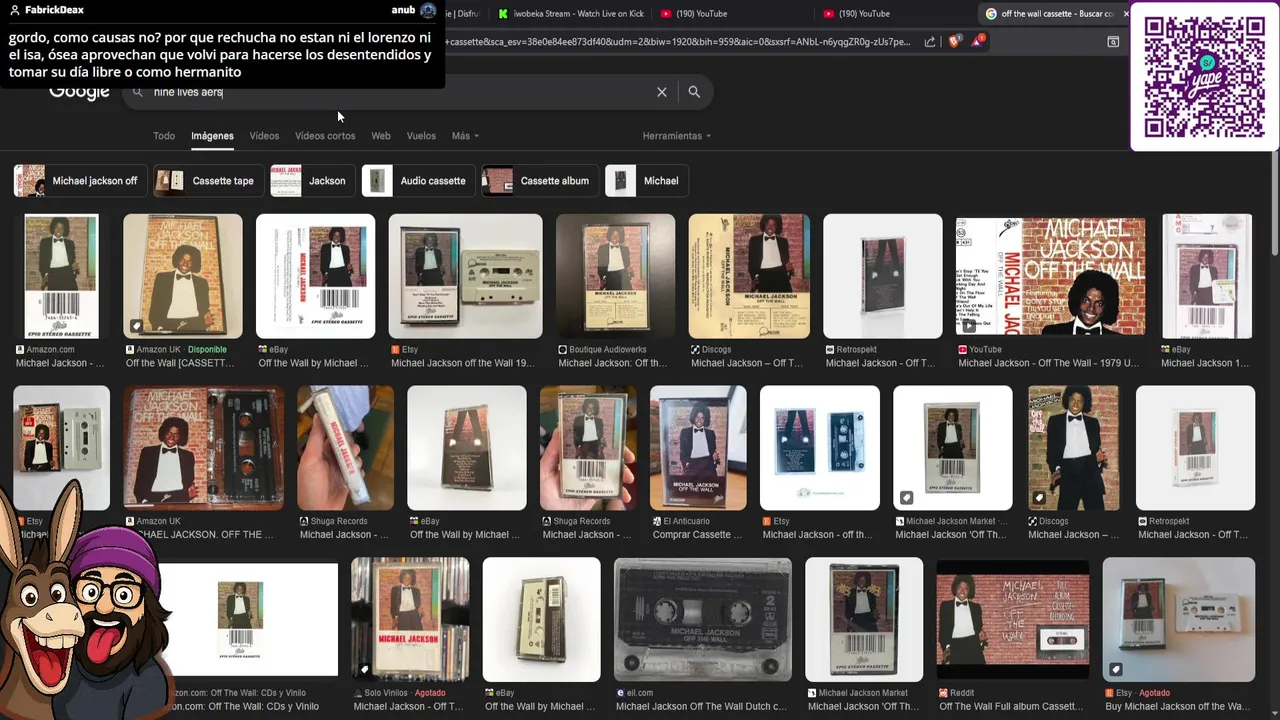Click 'Buy Michael Jackson off the Wa...' Etsy link
Image resolution: width=1280 pixels, height=720 pixels.
[1179, 707]
